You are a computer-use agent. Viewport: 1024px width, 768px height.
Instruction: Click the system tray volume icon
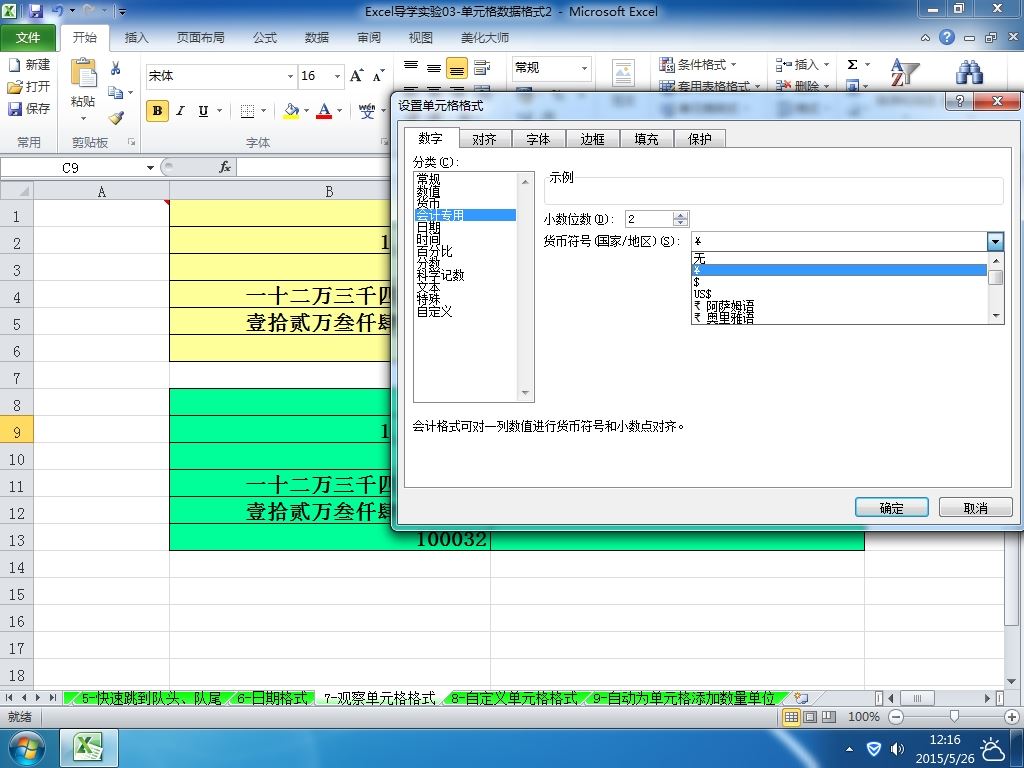pyautogui.click(x=897, y=748)
